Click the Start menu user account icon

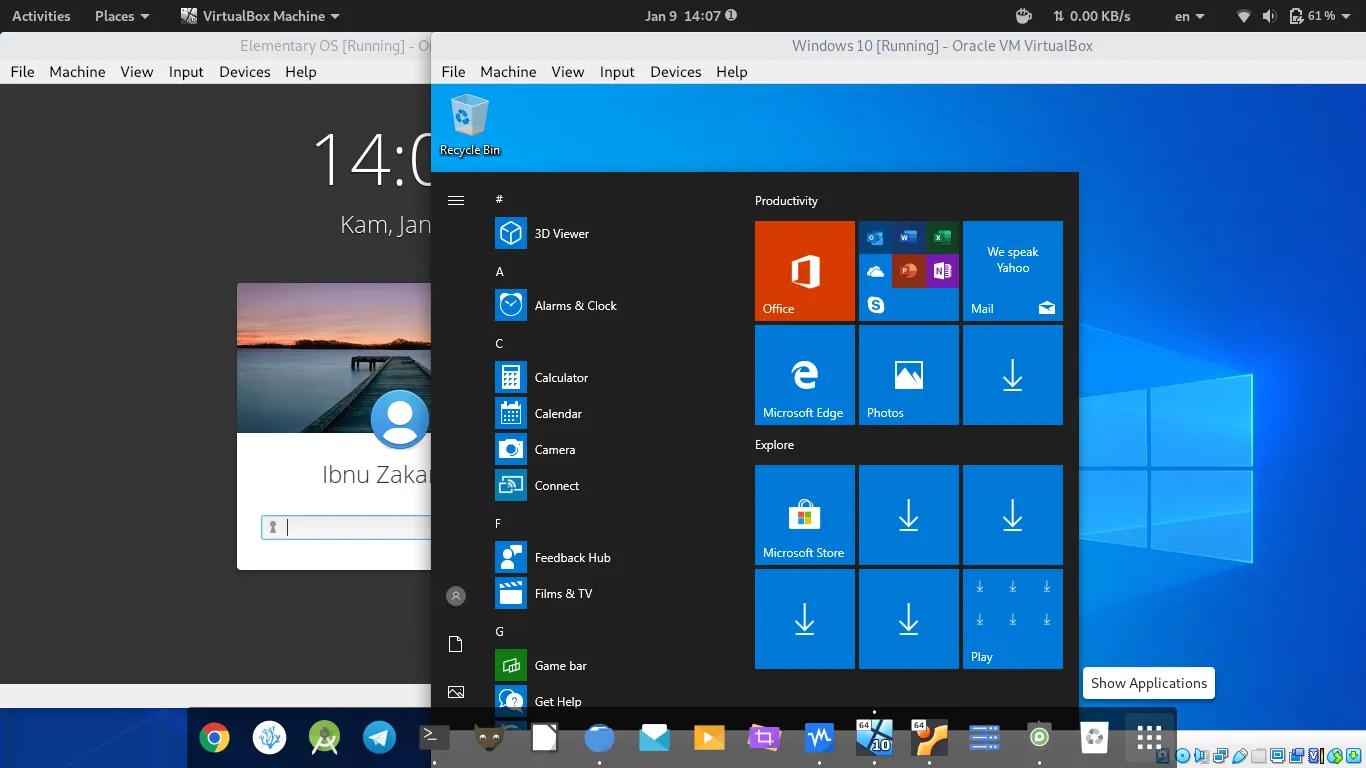456,596
